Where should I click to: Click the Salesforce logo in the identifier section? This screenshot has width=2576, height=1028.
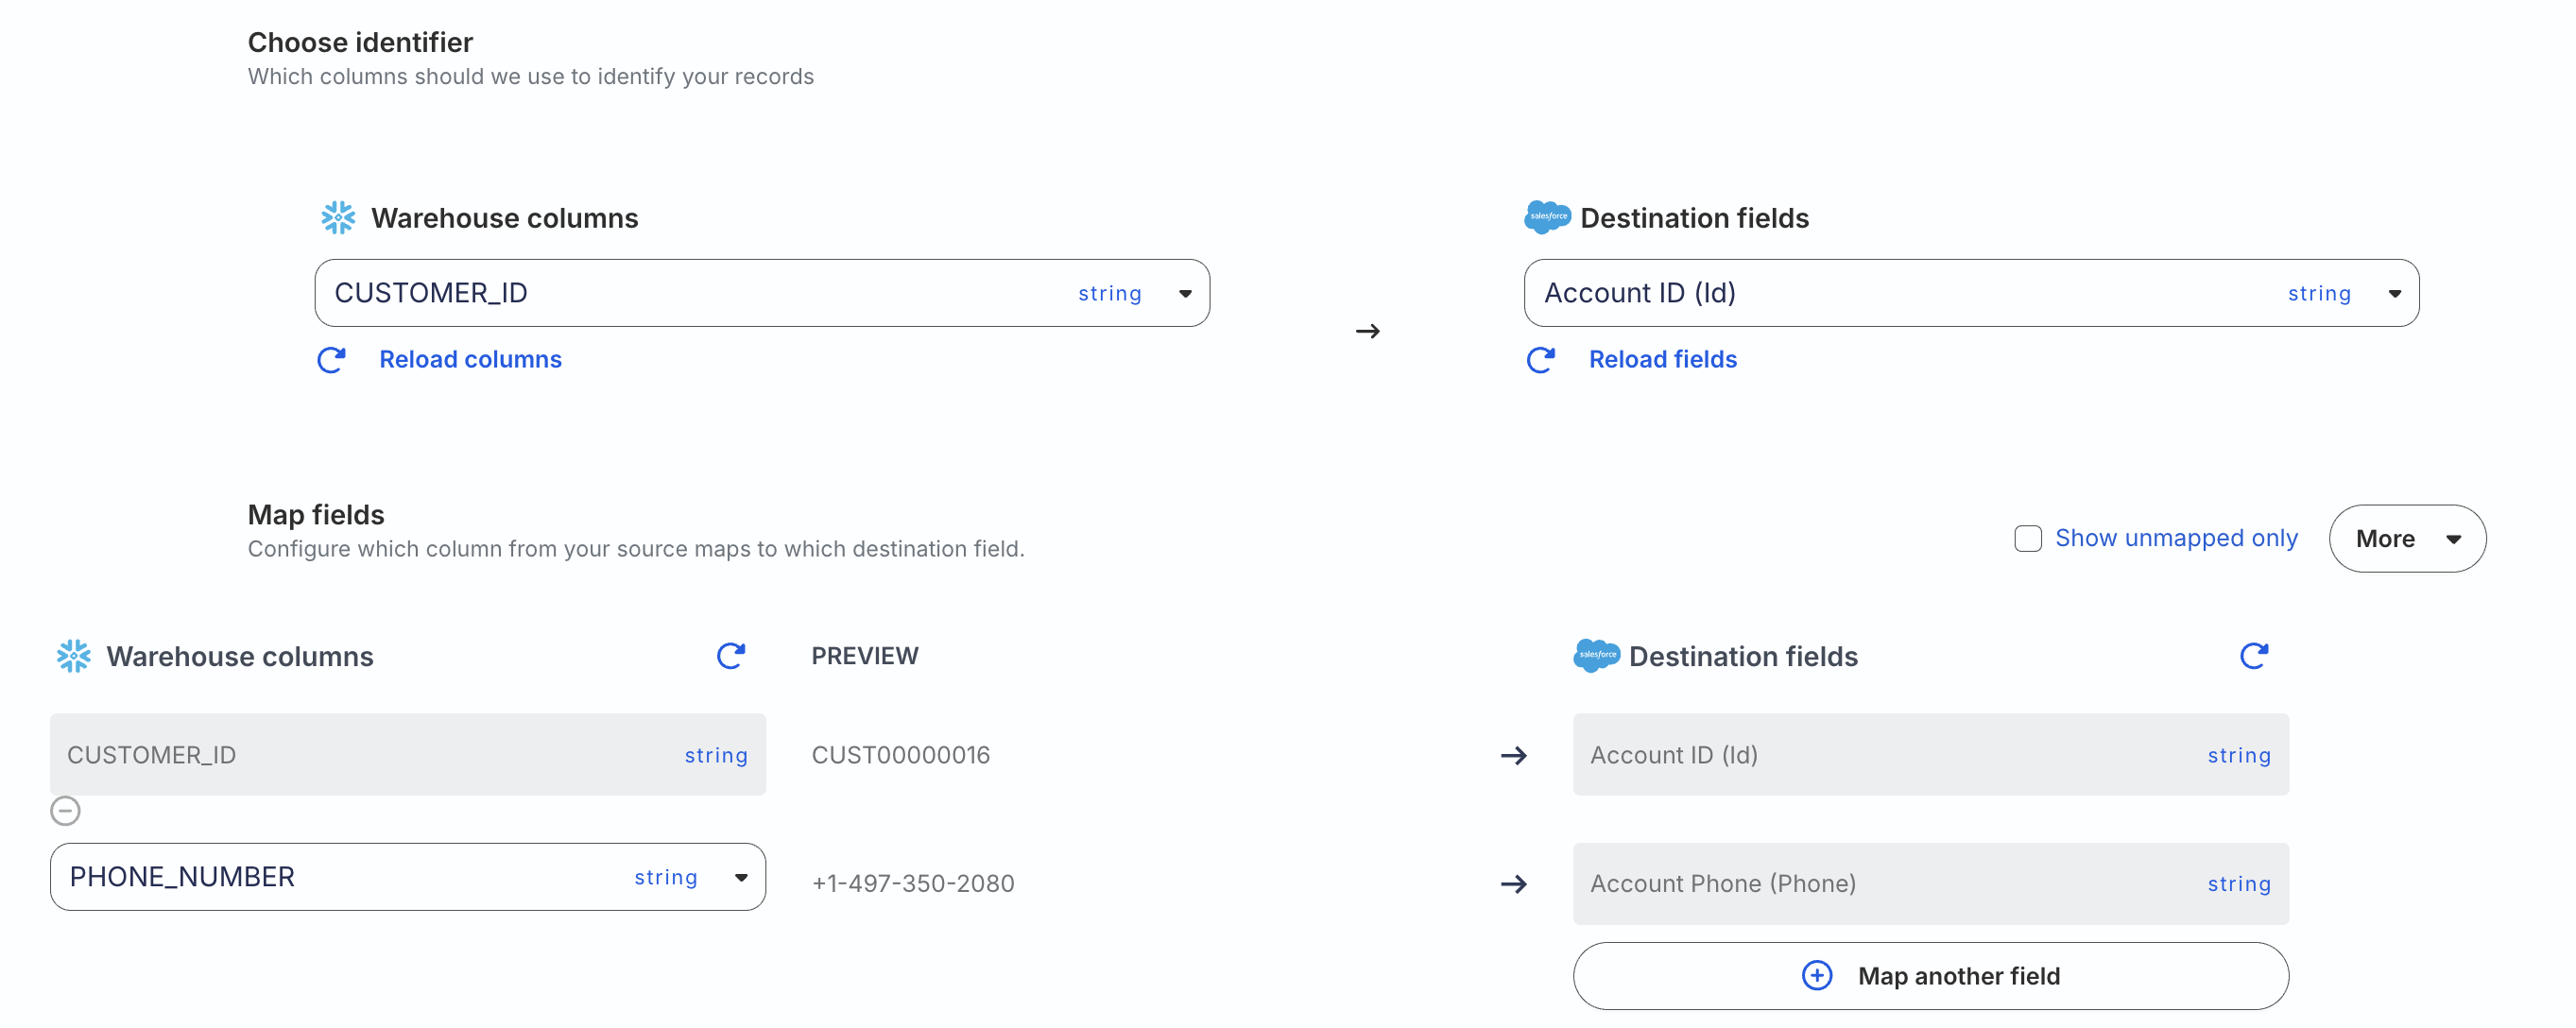coord(1547,217)
